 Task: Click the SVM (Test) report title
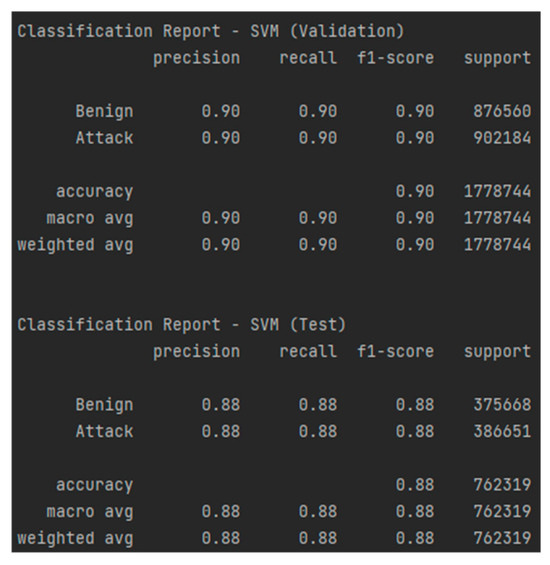tap(182, 325)
